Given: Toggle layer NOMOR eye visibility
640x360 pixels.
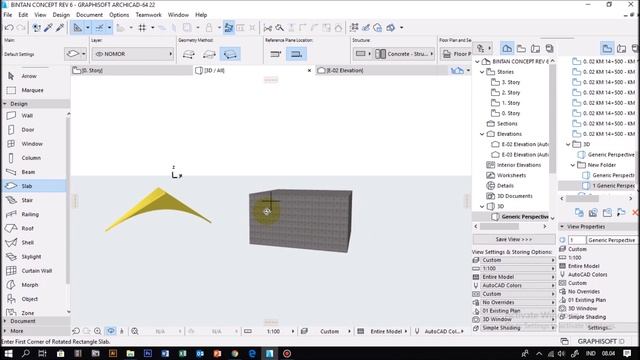Looking at the screenshot, I should click(x=99, y=54).
